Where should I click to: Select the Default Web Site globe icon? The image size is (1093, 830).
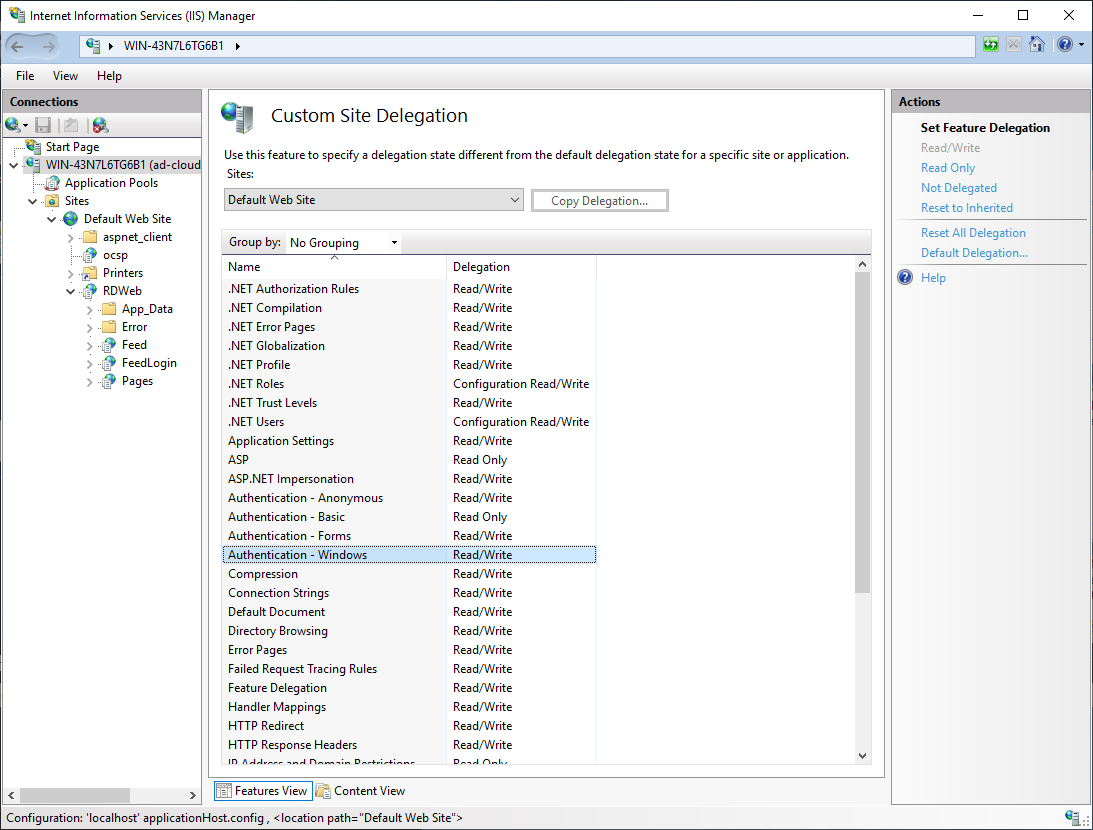click(x=71, y=219)
